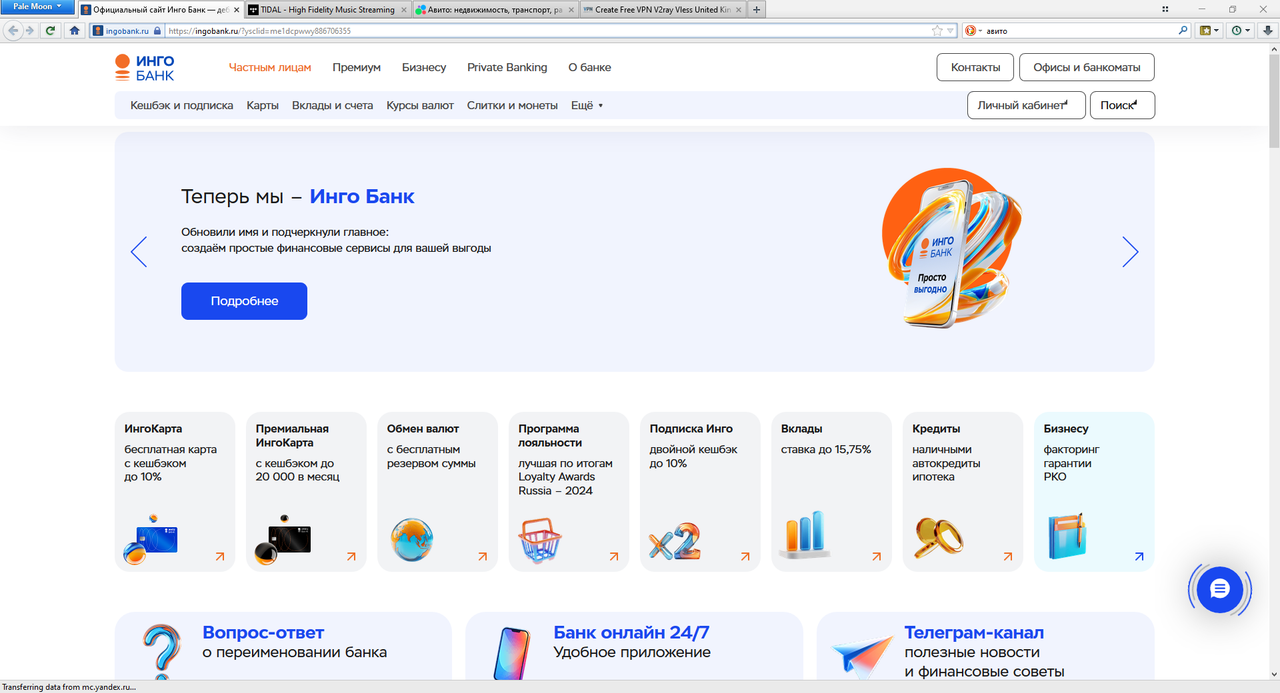Image resolution: width=1280 pixels, height=693 pixels.
Task: Switch to the Create Free VPN tab
Action: [x=663, y=9]
